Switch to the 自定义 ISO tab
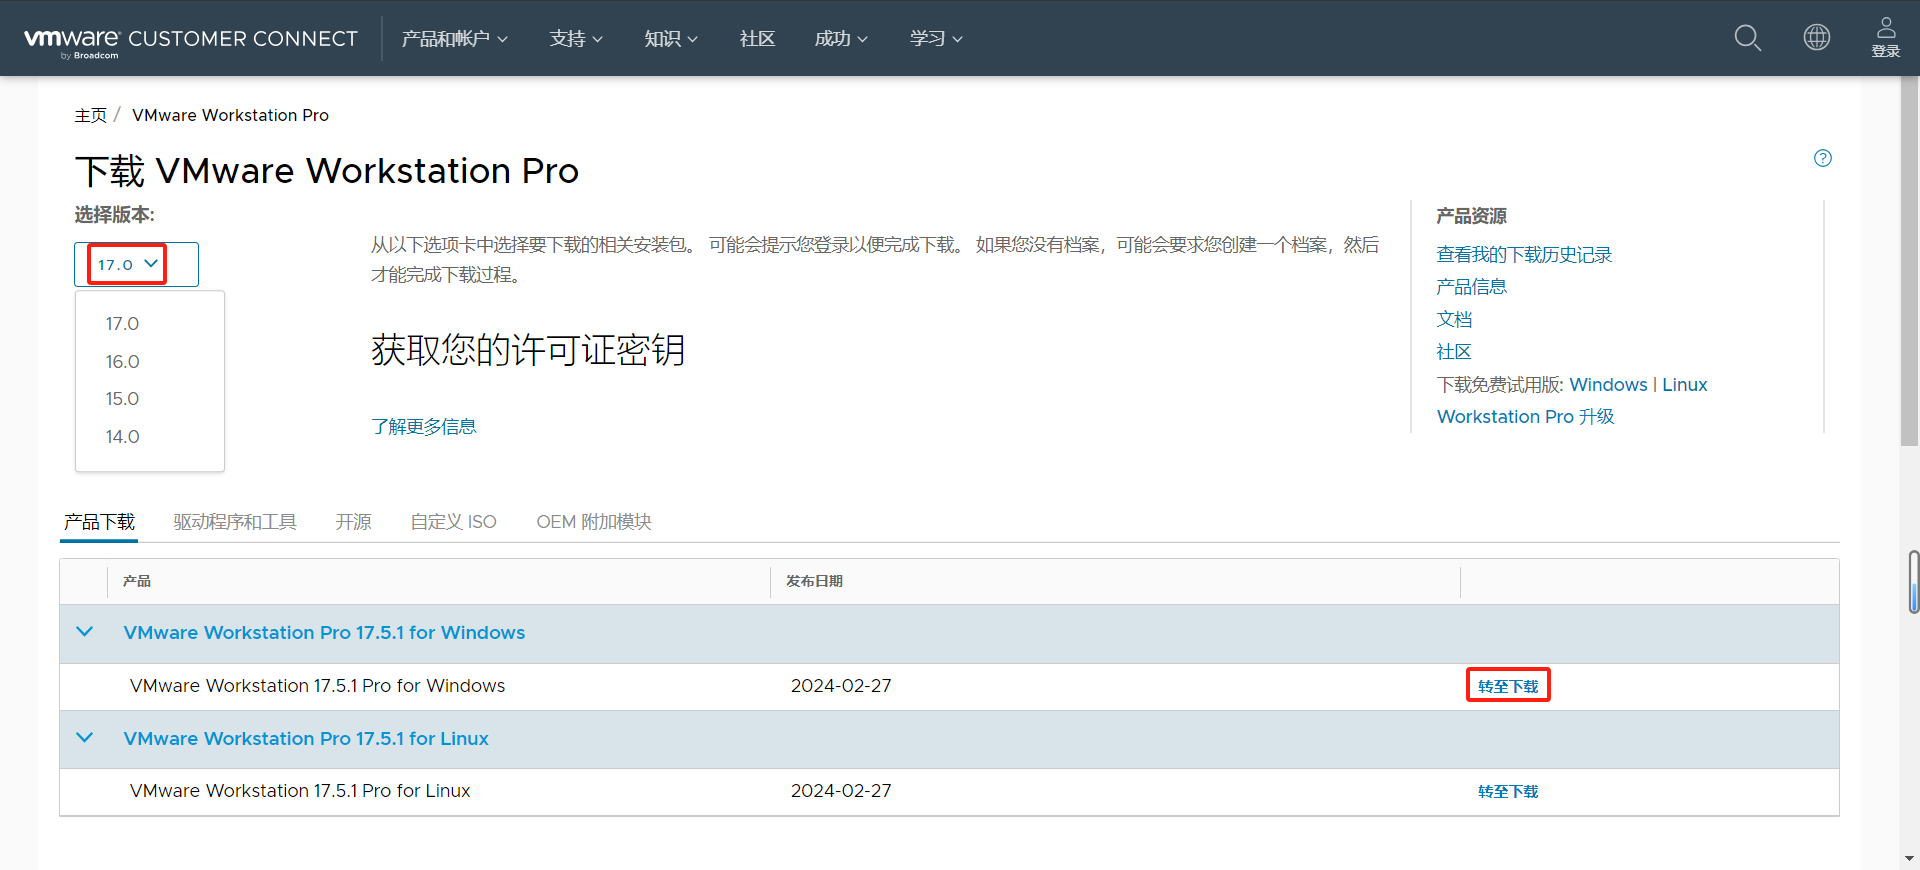Image resolution: width=1920 pixels, height=870 pixels. [453, 522]
